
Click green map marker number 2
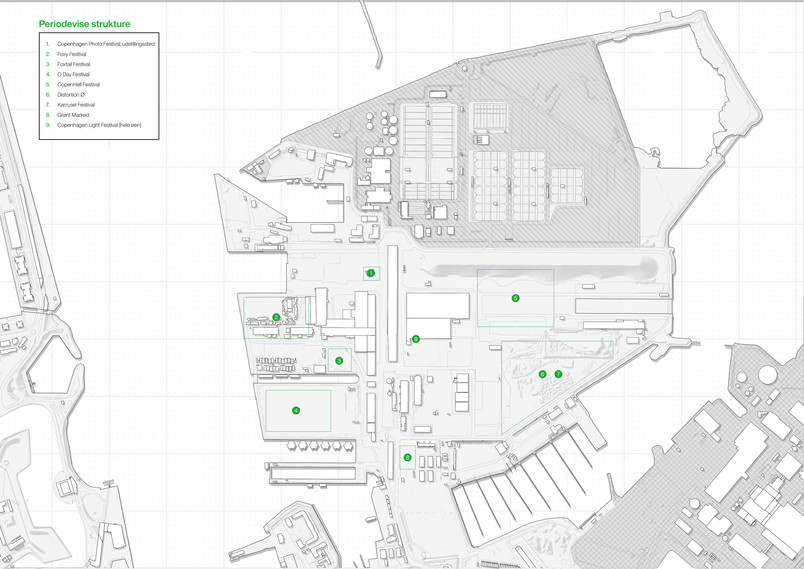point(276,317)
